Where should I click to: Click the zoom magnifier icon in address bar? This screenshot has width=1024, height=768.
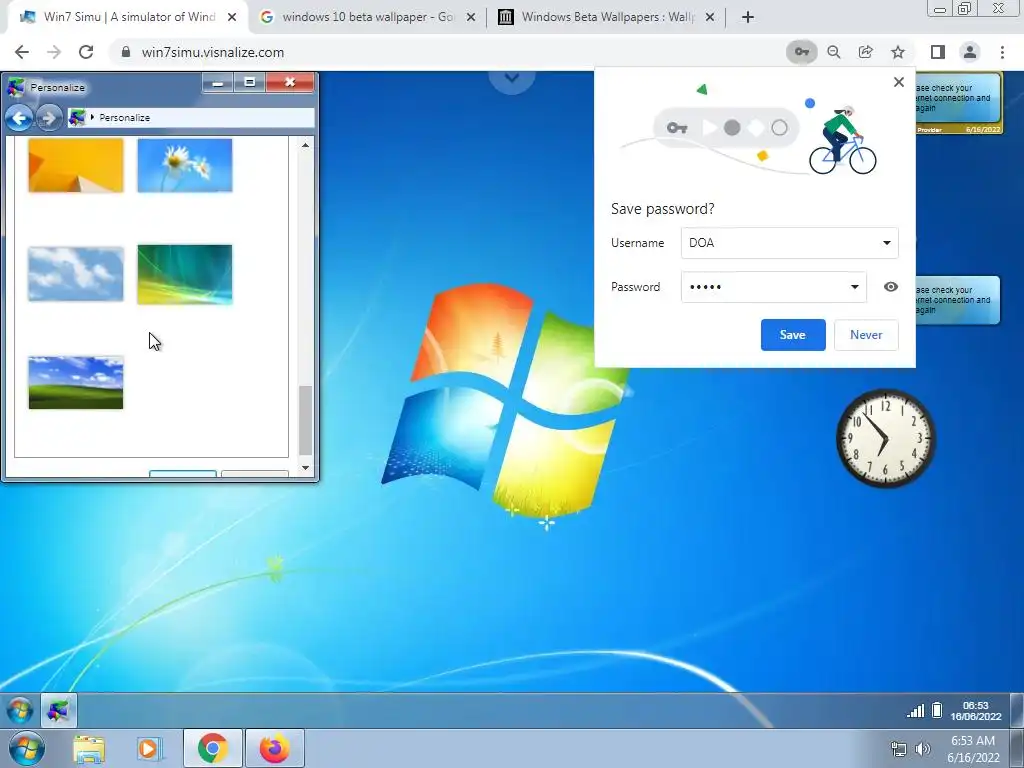[833, 52]
